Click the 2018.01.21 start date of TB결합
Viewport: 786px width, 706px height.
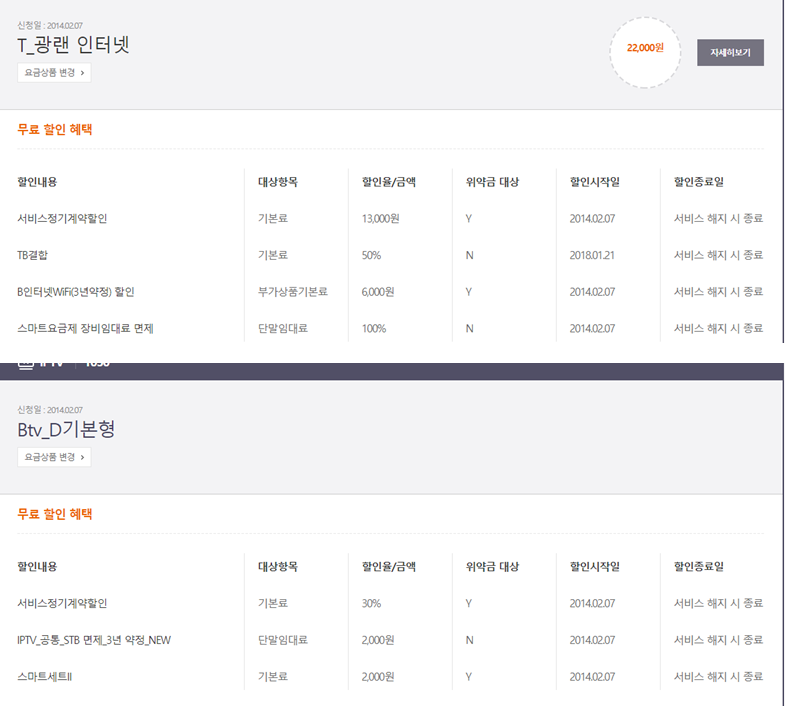tap(592, 255)
